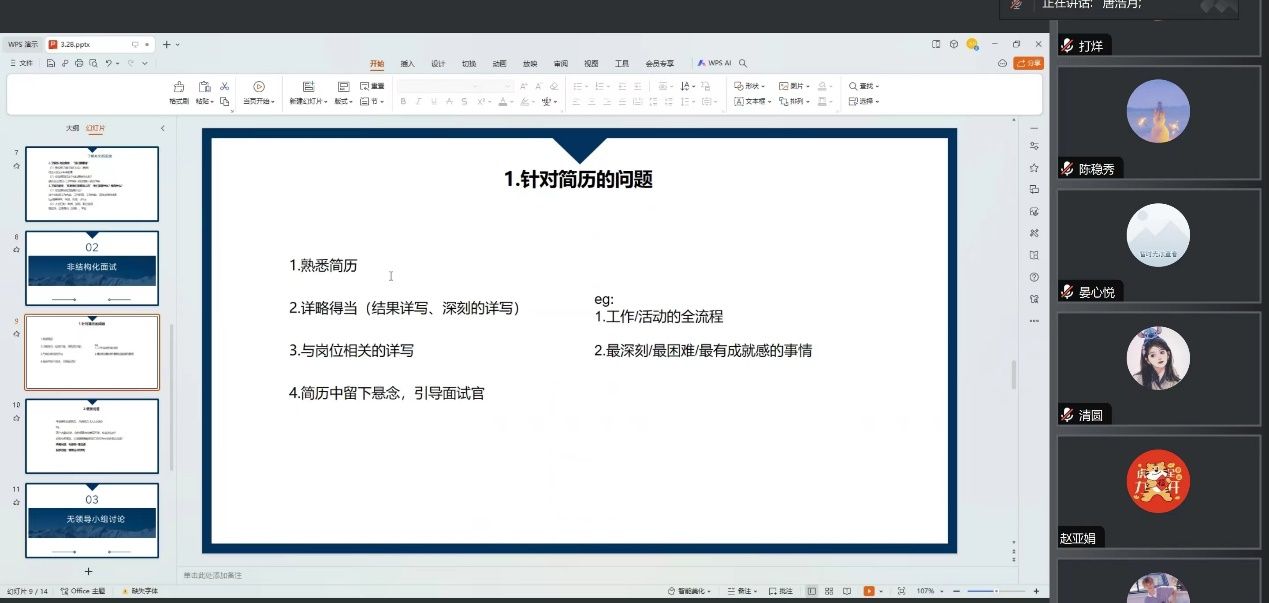Open WPS AI assistant
This screenshot has width=1269, height=603.
(x=715, y=63)
